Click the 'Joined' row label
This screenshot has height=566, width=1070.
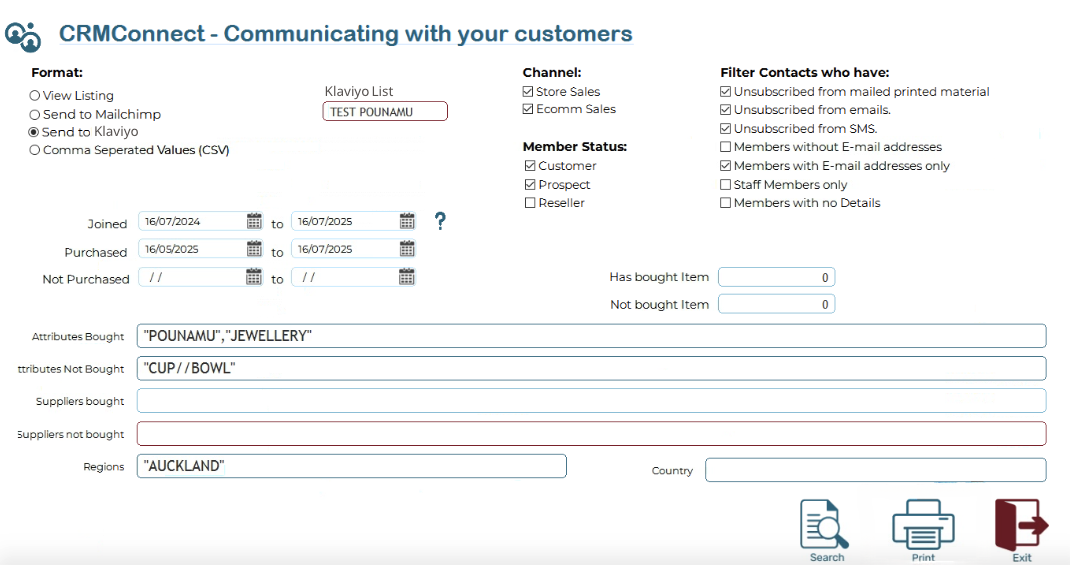[107, 224]
